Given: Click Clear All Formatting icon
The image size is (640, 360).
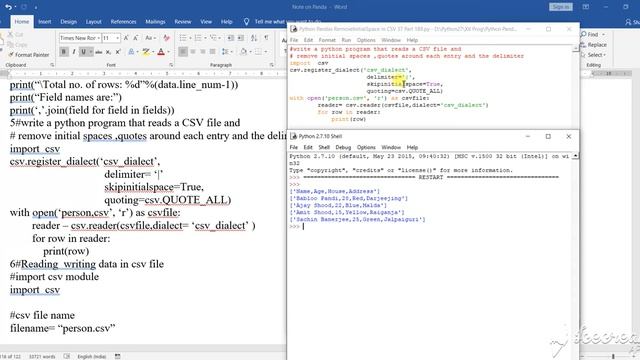Looking at the screenshot, I should [x=166, y=38].
